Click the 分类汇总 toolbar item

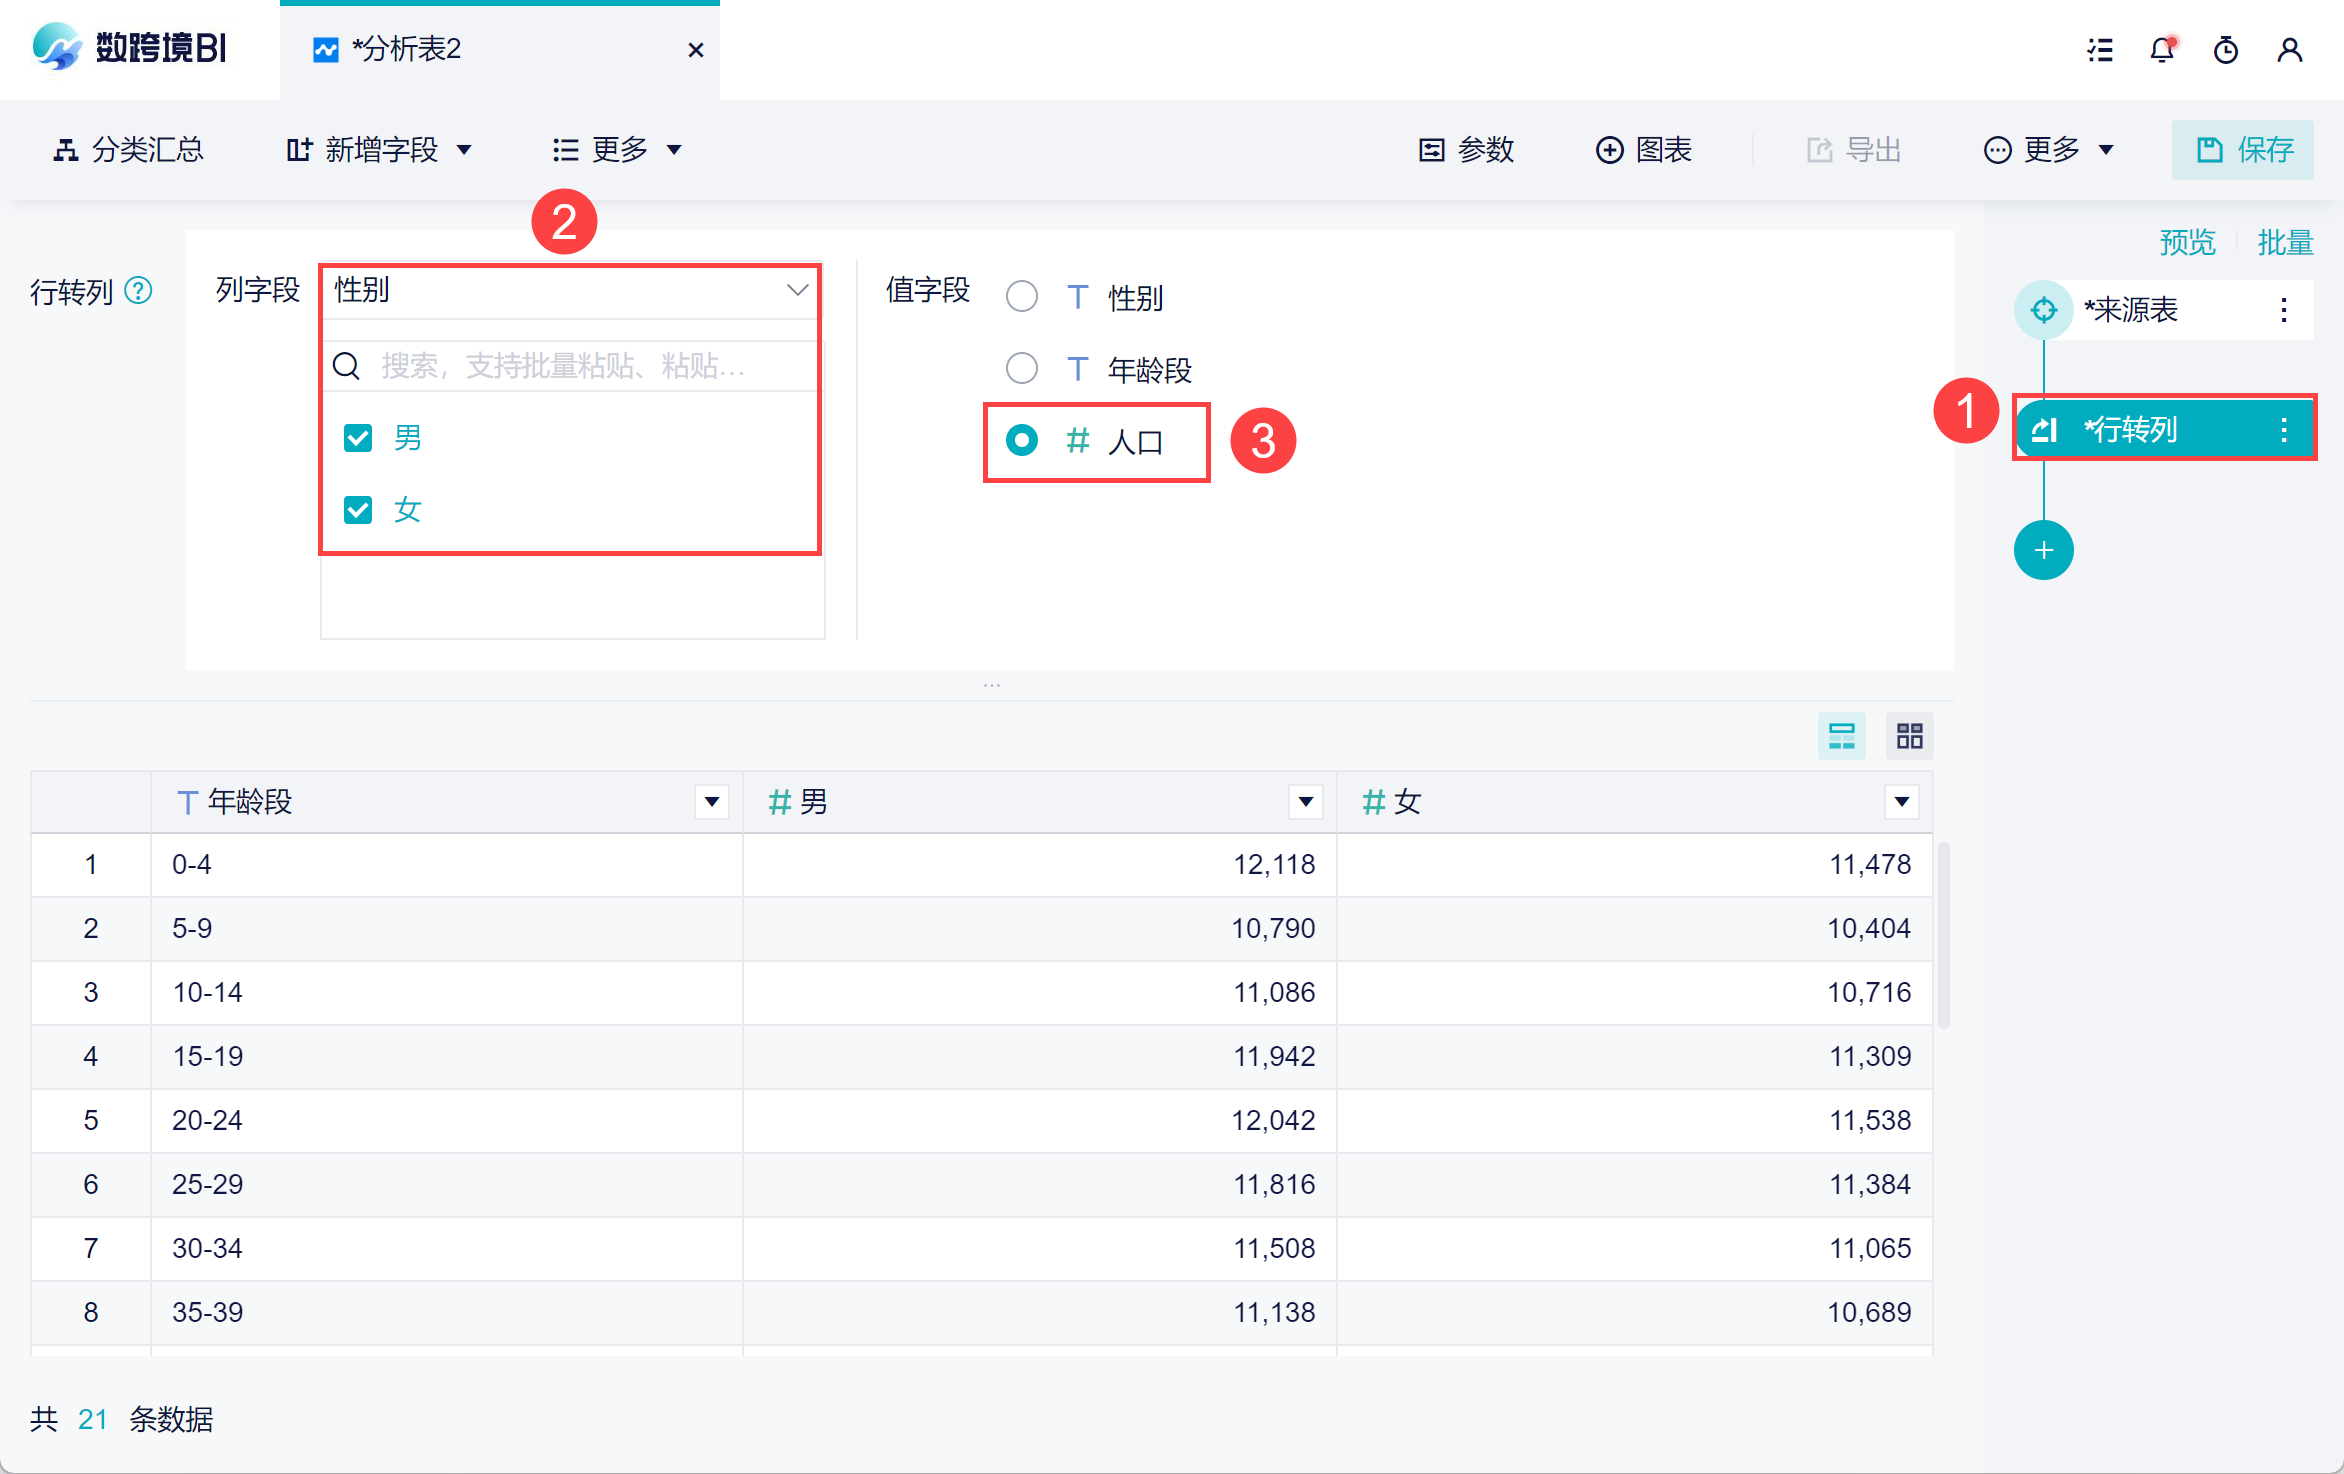(x=129, y=150)
